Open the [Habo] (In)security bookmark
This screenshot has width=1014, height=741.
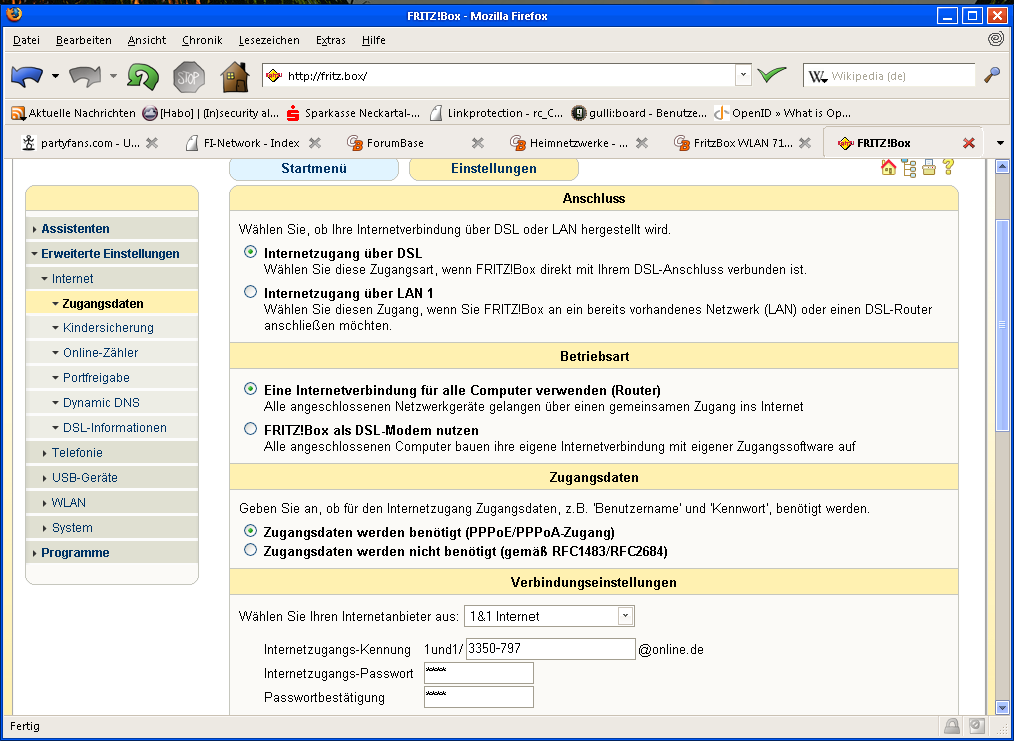click(211, 113)
